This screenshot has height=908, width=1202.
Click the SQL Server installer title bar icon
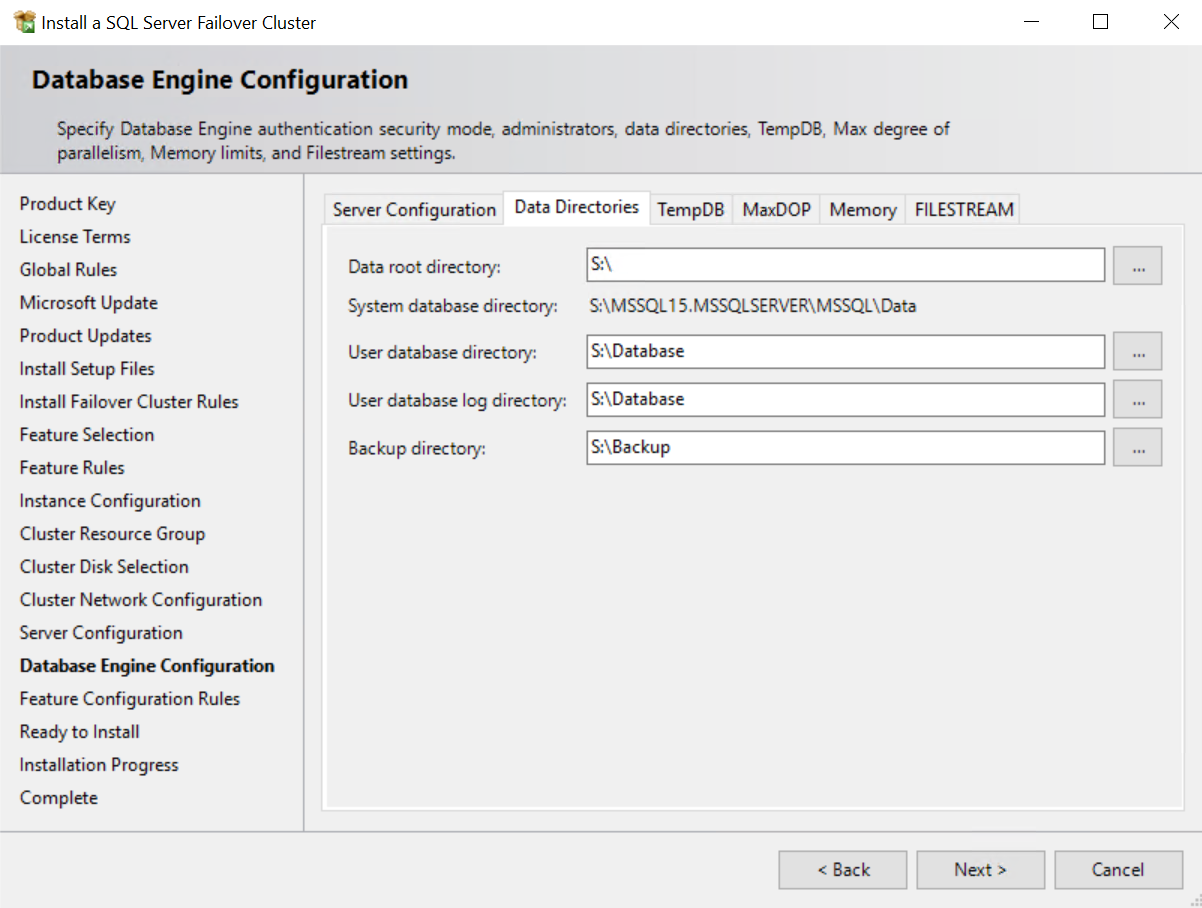[22, 21]
